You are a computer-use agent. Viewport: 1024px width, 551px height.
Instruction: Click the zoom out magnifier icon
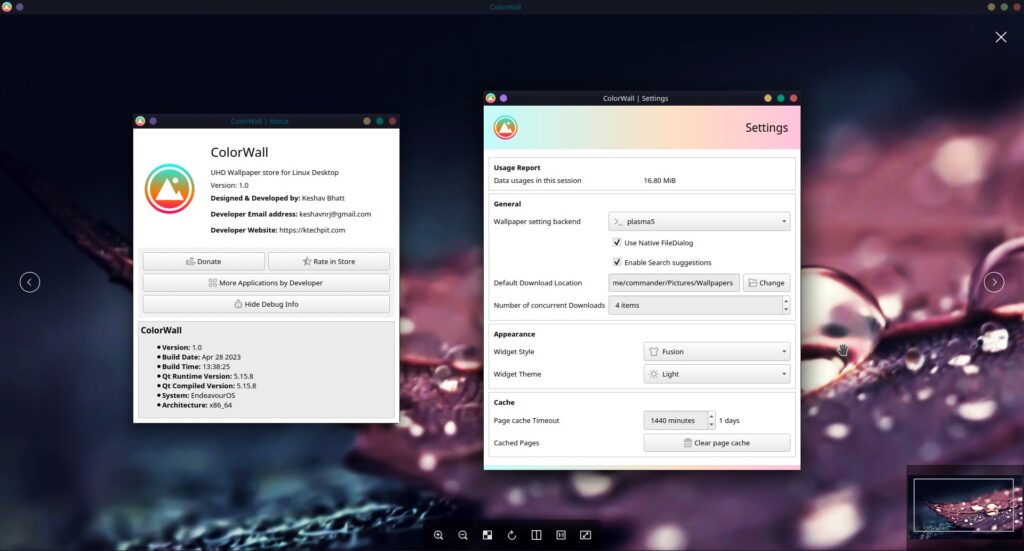tap(463, 535)
